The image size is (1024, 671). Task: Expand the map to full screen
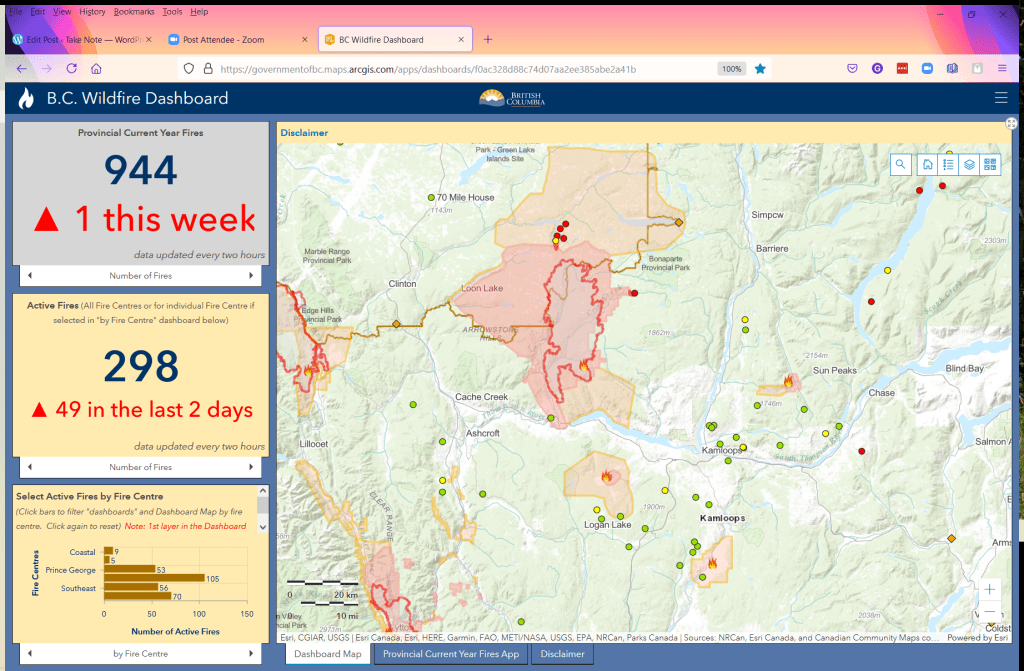[x=1011, y=123]
